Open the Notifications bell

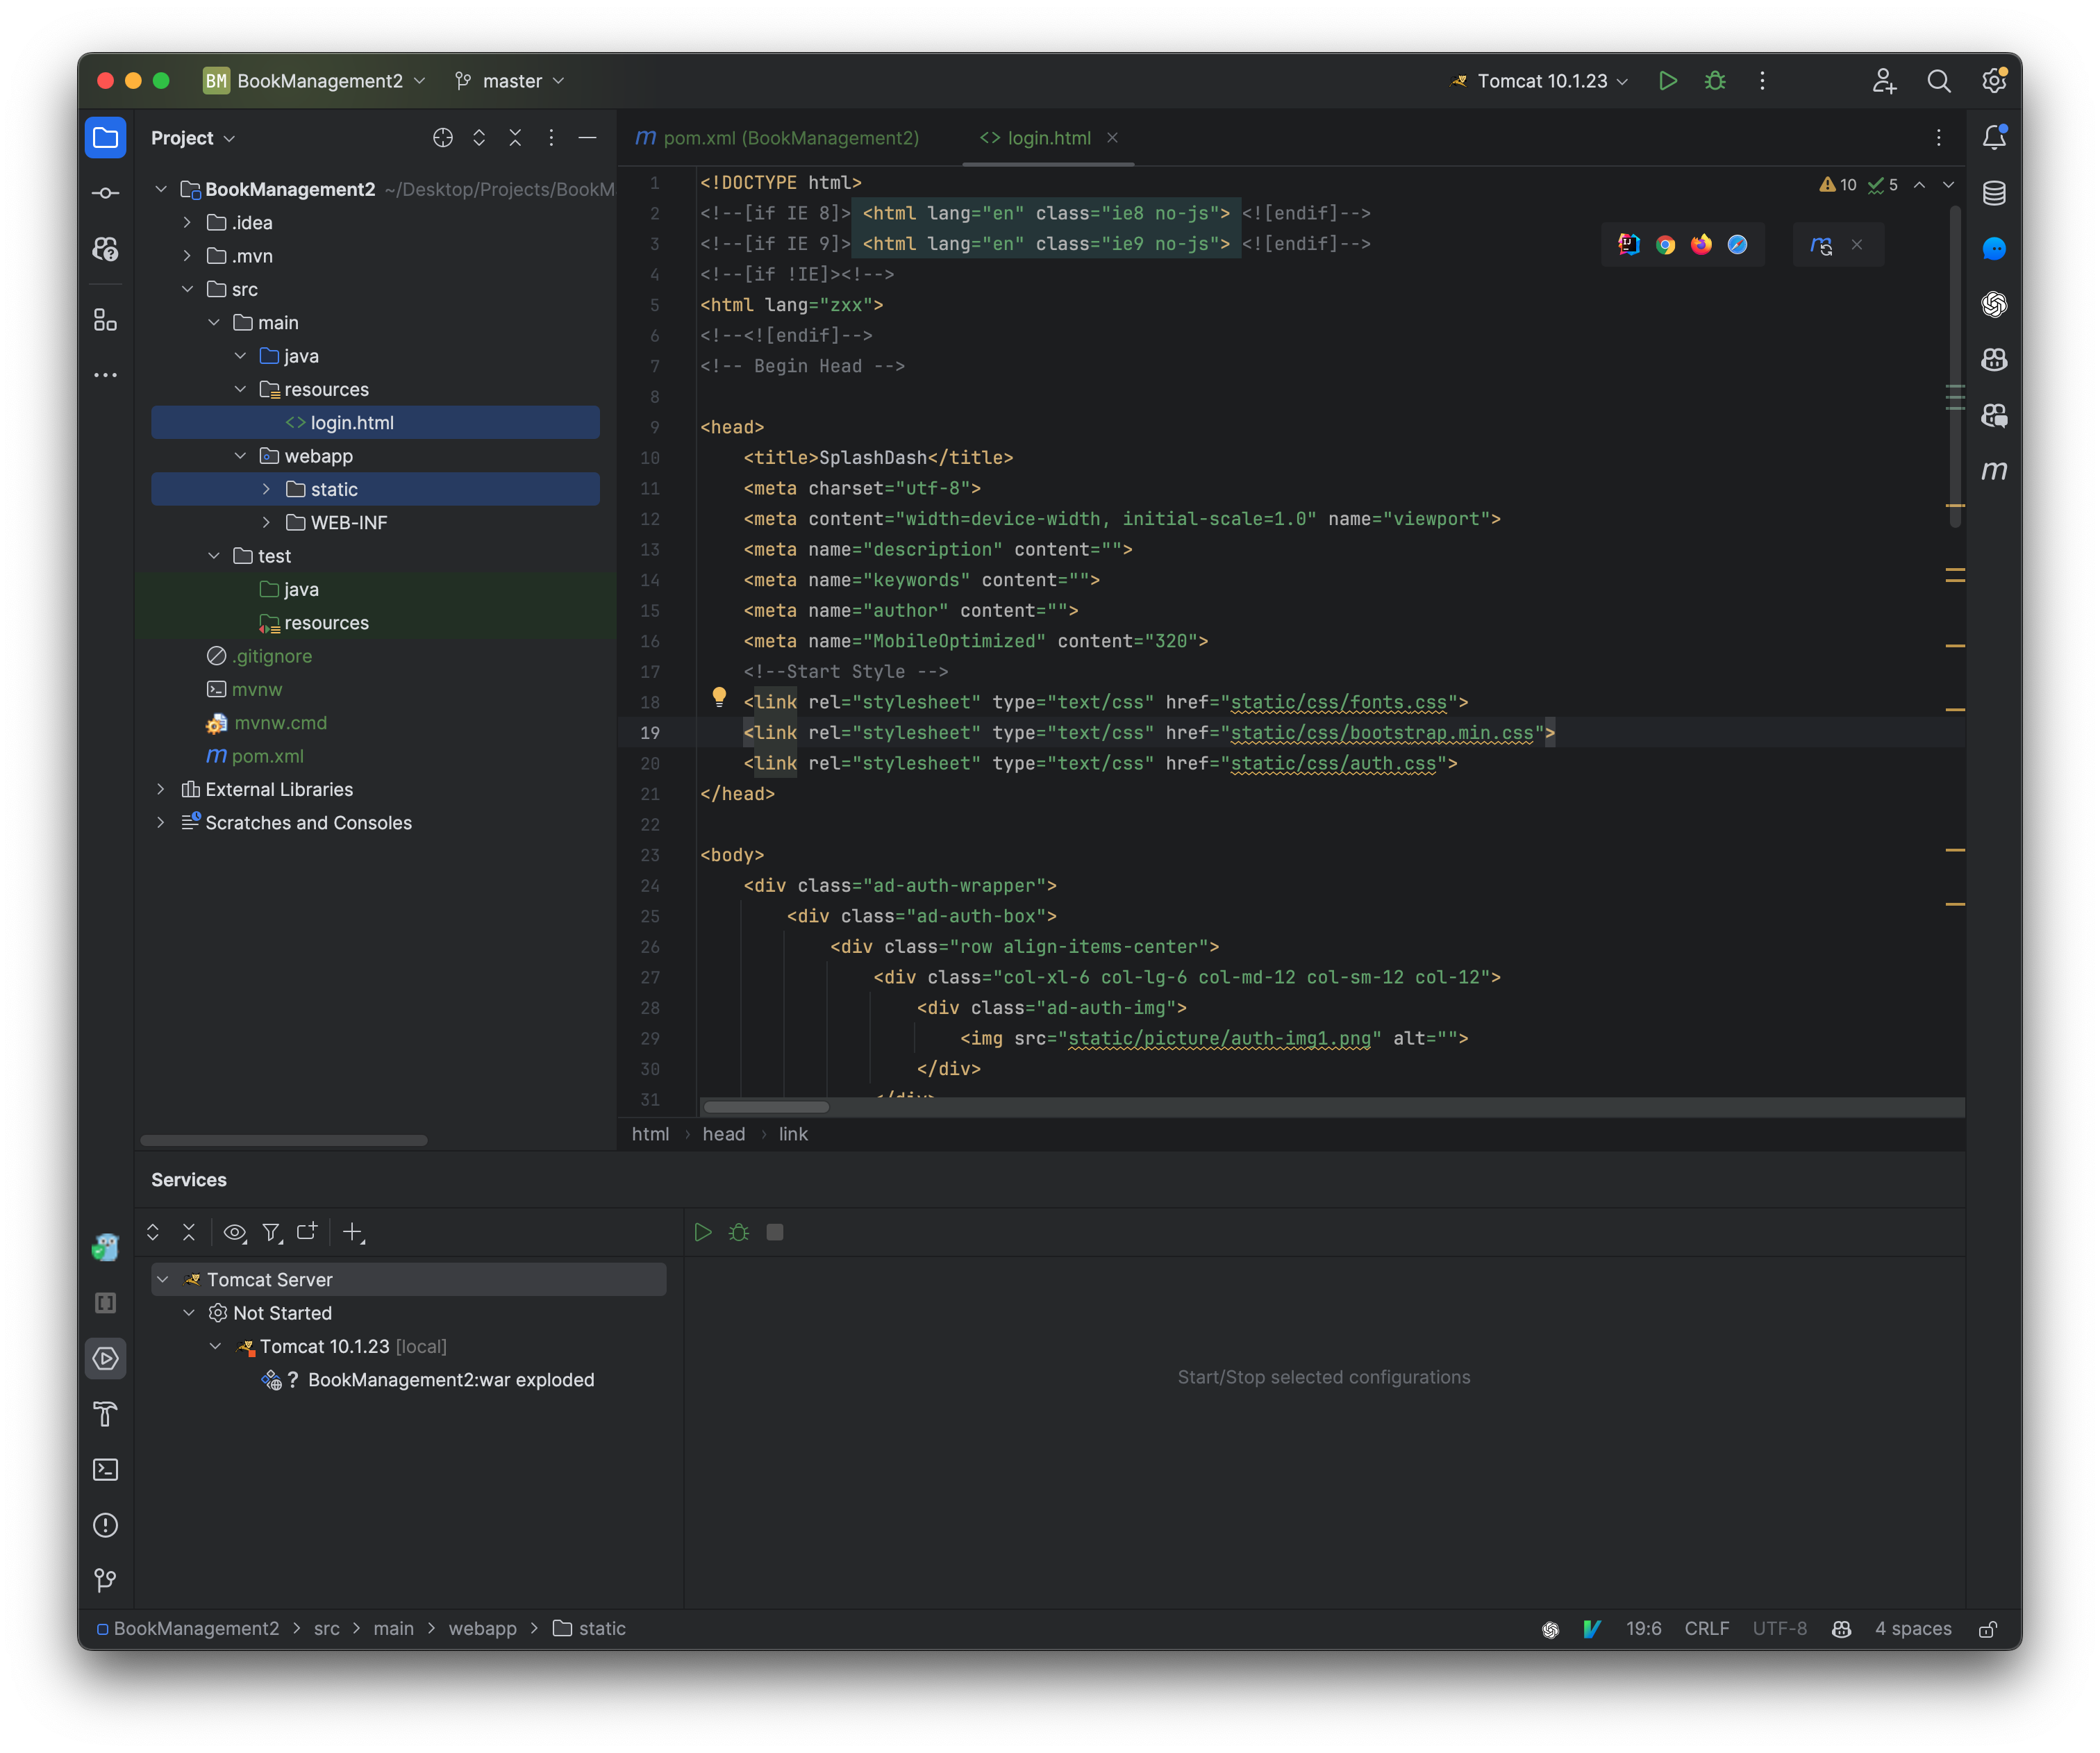coord(1995,137)
